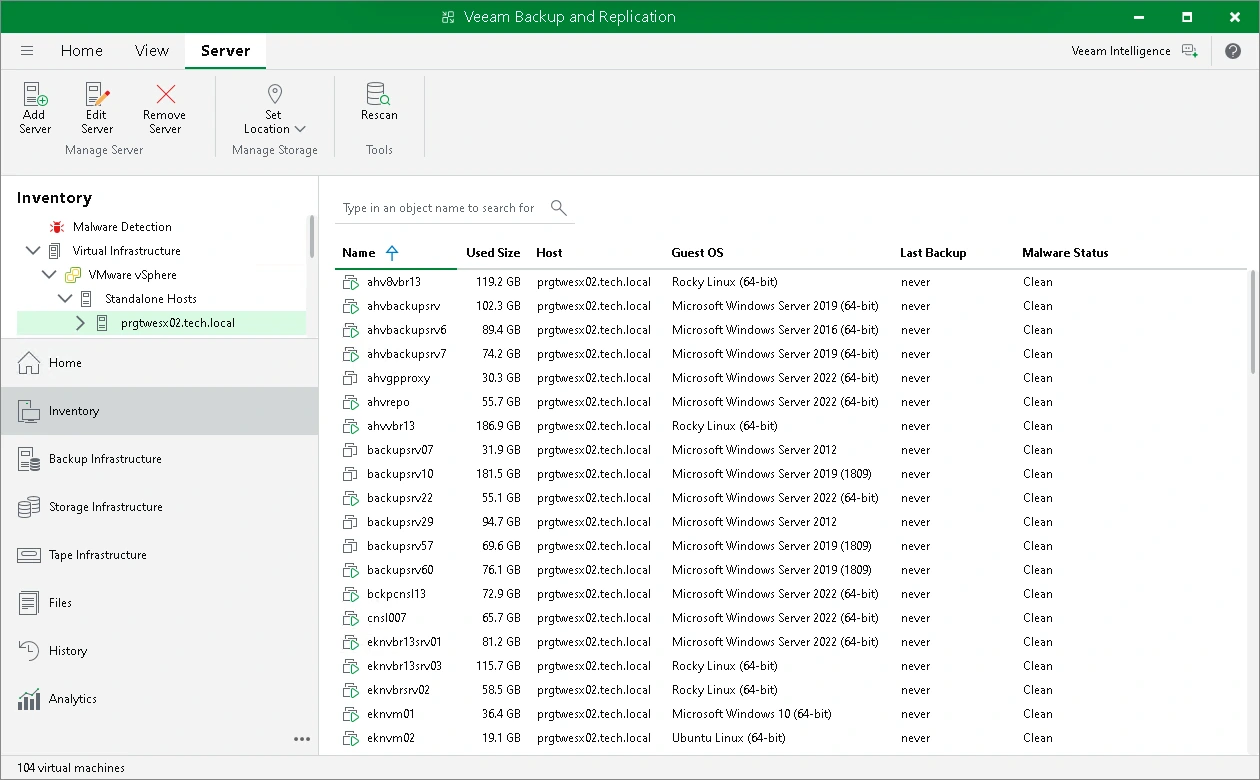Viewport: 1260px width, 780px height.
Task: Select the eknvm02 virtual machine row
Action: click(x=790, y=738)
